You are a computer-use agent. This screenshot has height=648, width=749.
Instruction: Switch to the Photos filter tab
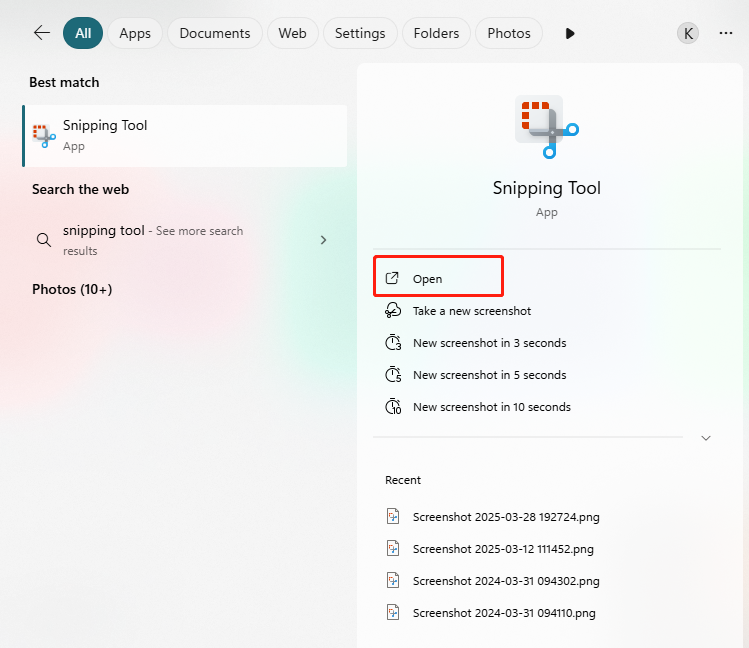pos(509,33)
